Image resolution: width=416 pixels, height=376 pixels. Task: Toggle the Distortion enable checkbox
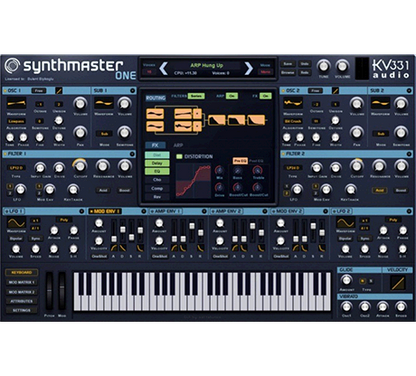179,156
